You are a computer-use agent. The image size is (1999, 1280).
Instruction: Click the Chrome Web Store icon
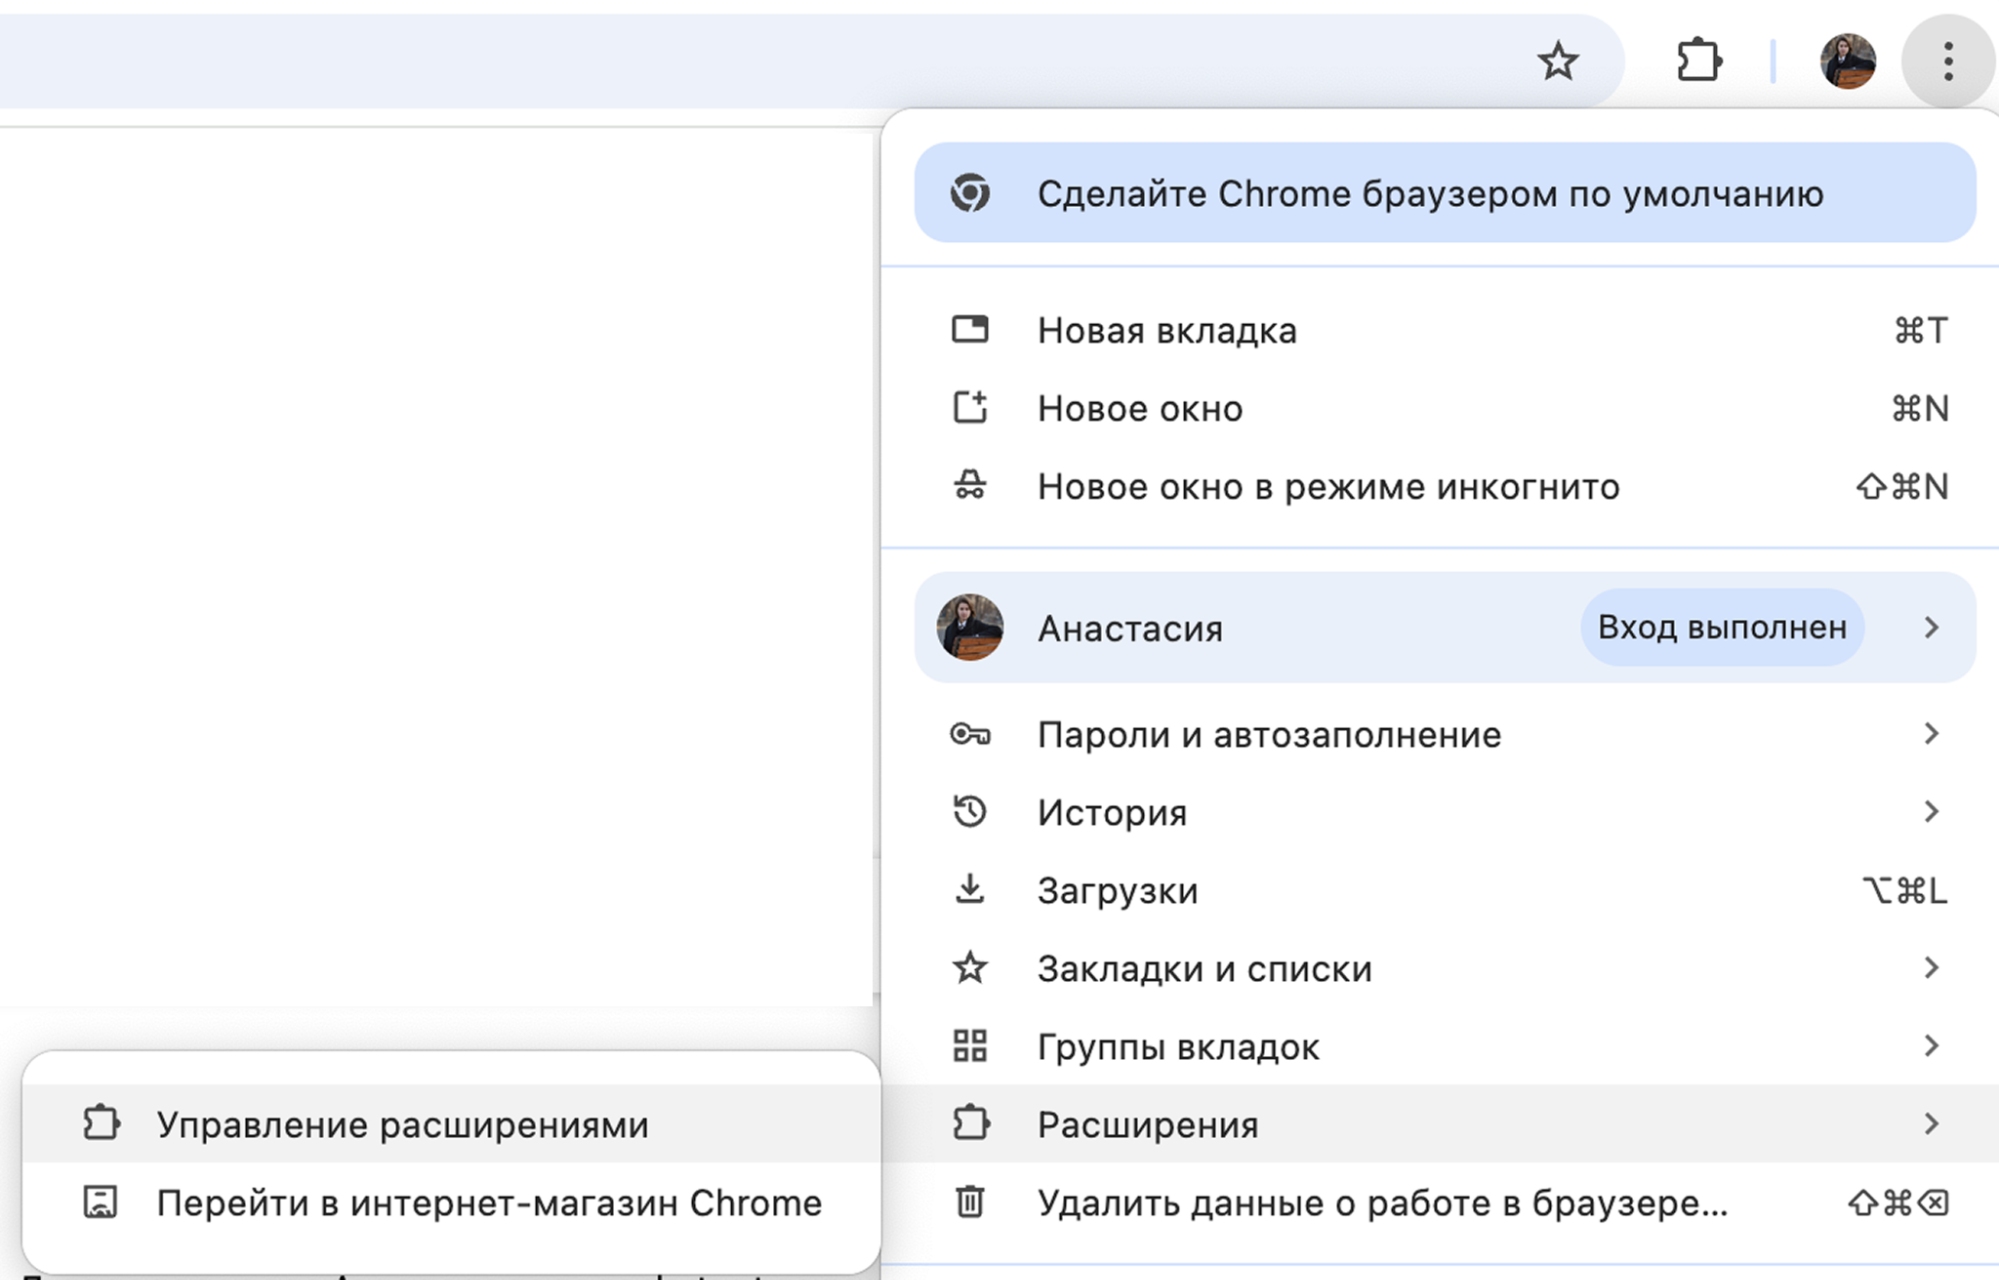click(x=100, y=1202)
